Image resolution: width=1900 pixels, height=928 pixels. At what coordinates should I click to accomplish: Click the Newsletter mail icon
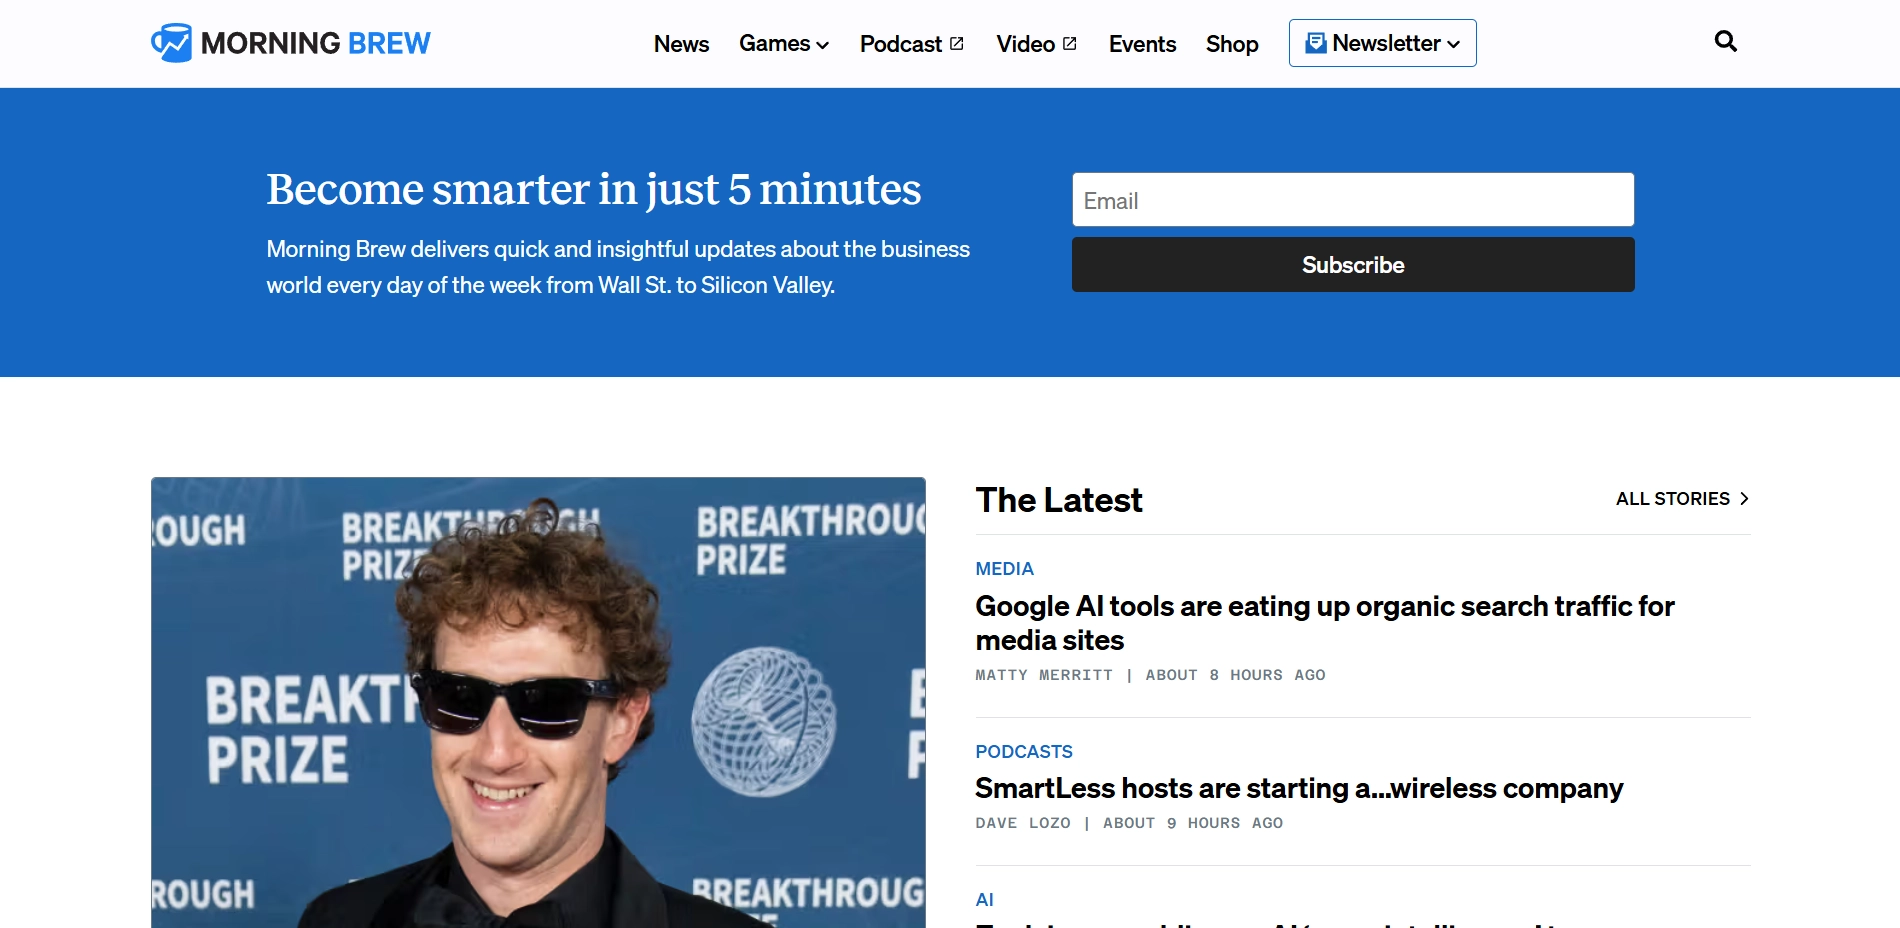[x=1316, y=43]
